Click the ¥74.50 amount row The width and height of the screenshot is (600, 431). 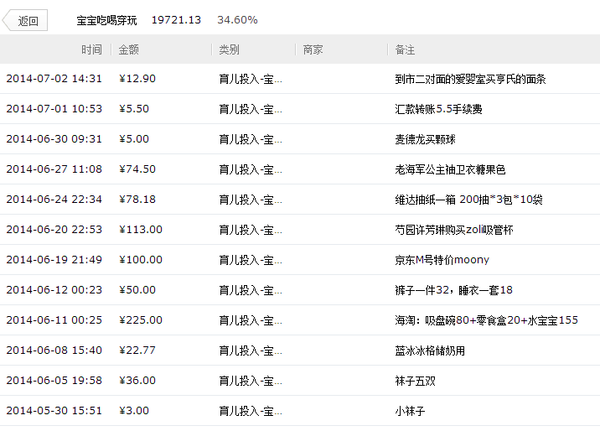point(300,169)
